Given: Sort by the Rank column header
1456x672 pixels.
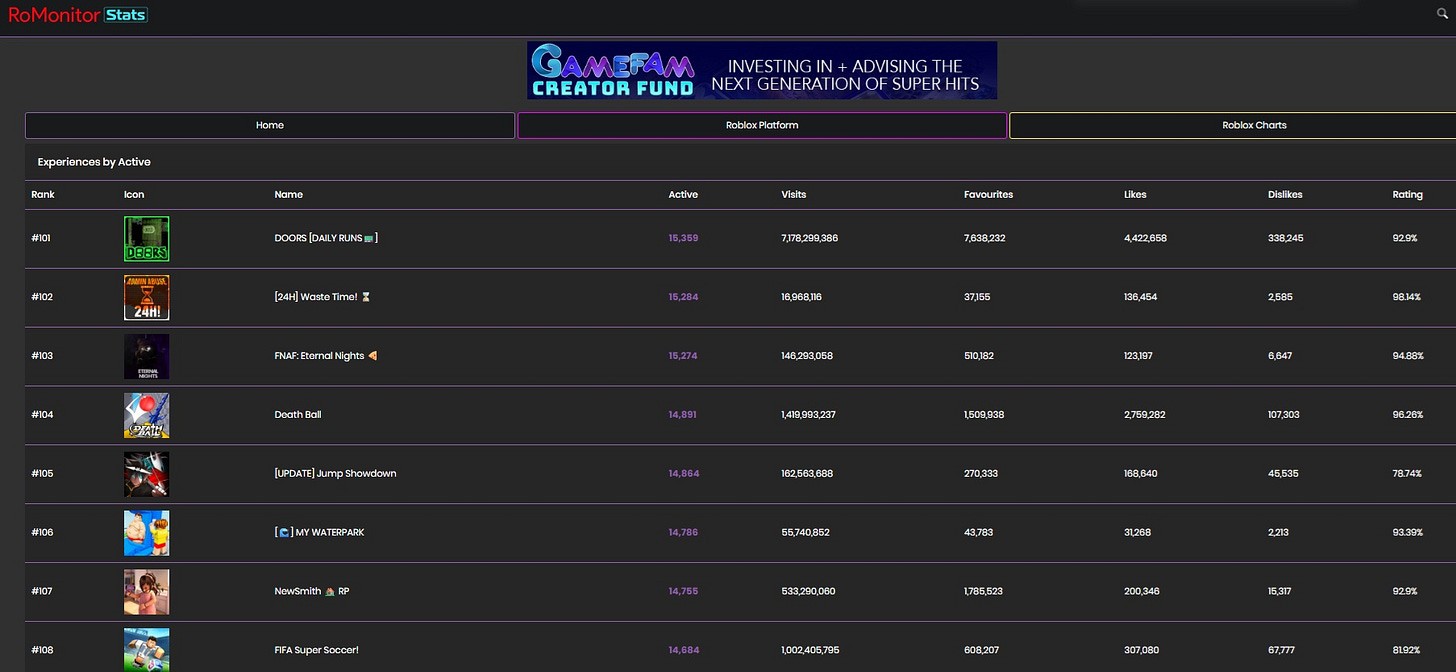Looking at the screenshot, I should point(43,194).
